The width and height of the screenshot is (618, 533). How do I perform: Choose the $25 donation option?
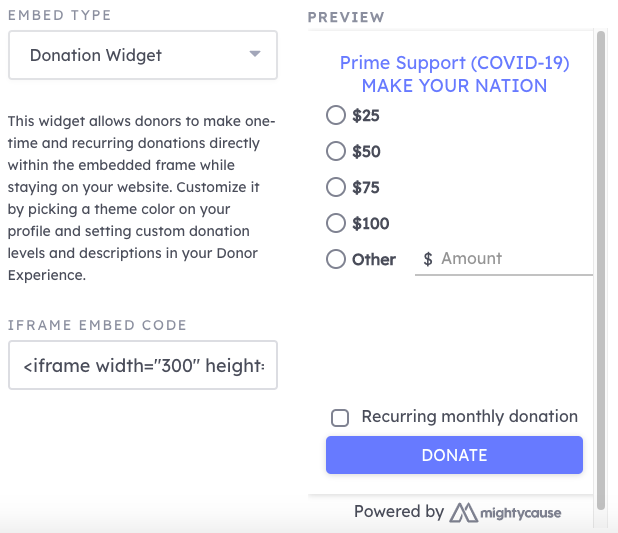tap(336, 115)
